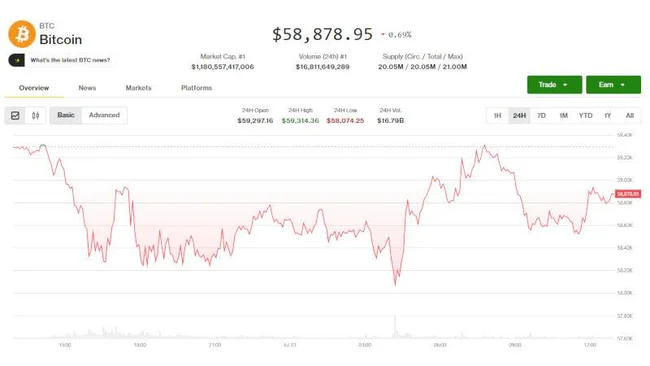
Task: Expand the Trade dropdown arrow
Action: [565, 85]
